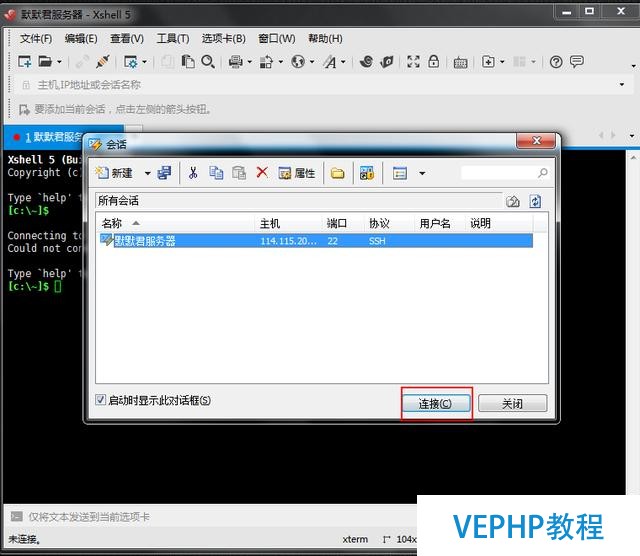Sort by the 协议 column header
This screenshot has width=640, height=556.
coord(388,223)
